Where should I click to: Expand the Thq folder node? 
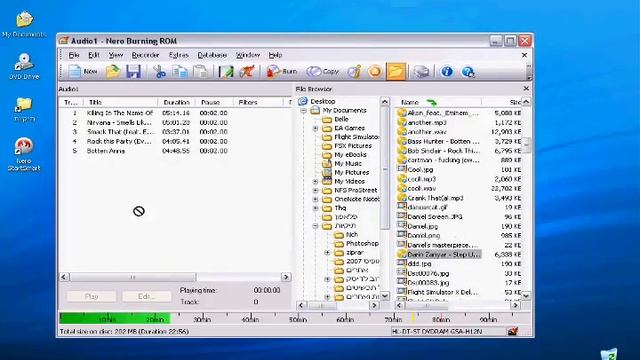(x=316, y=208)
